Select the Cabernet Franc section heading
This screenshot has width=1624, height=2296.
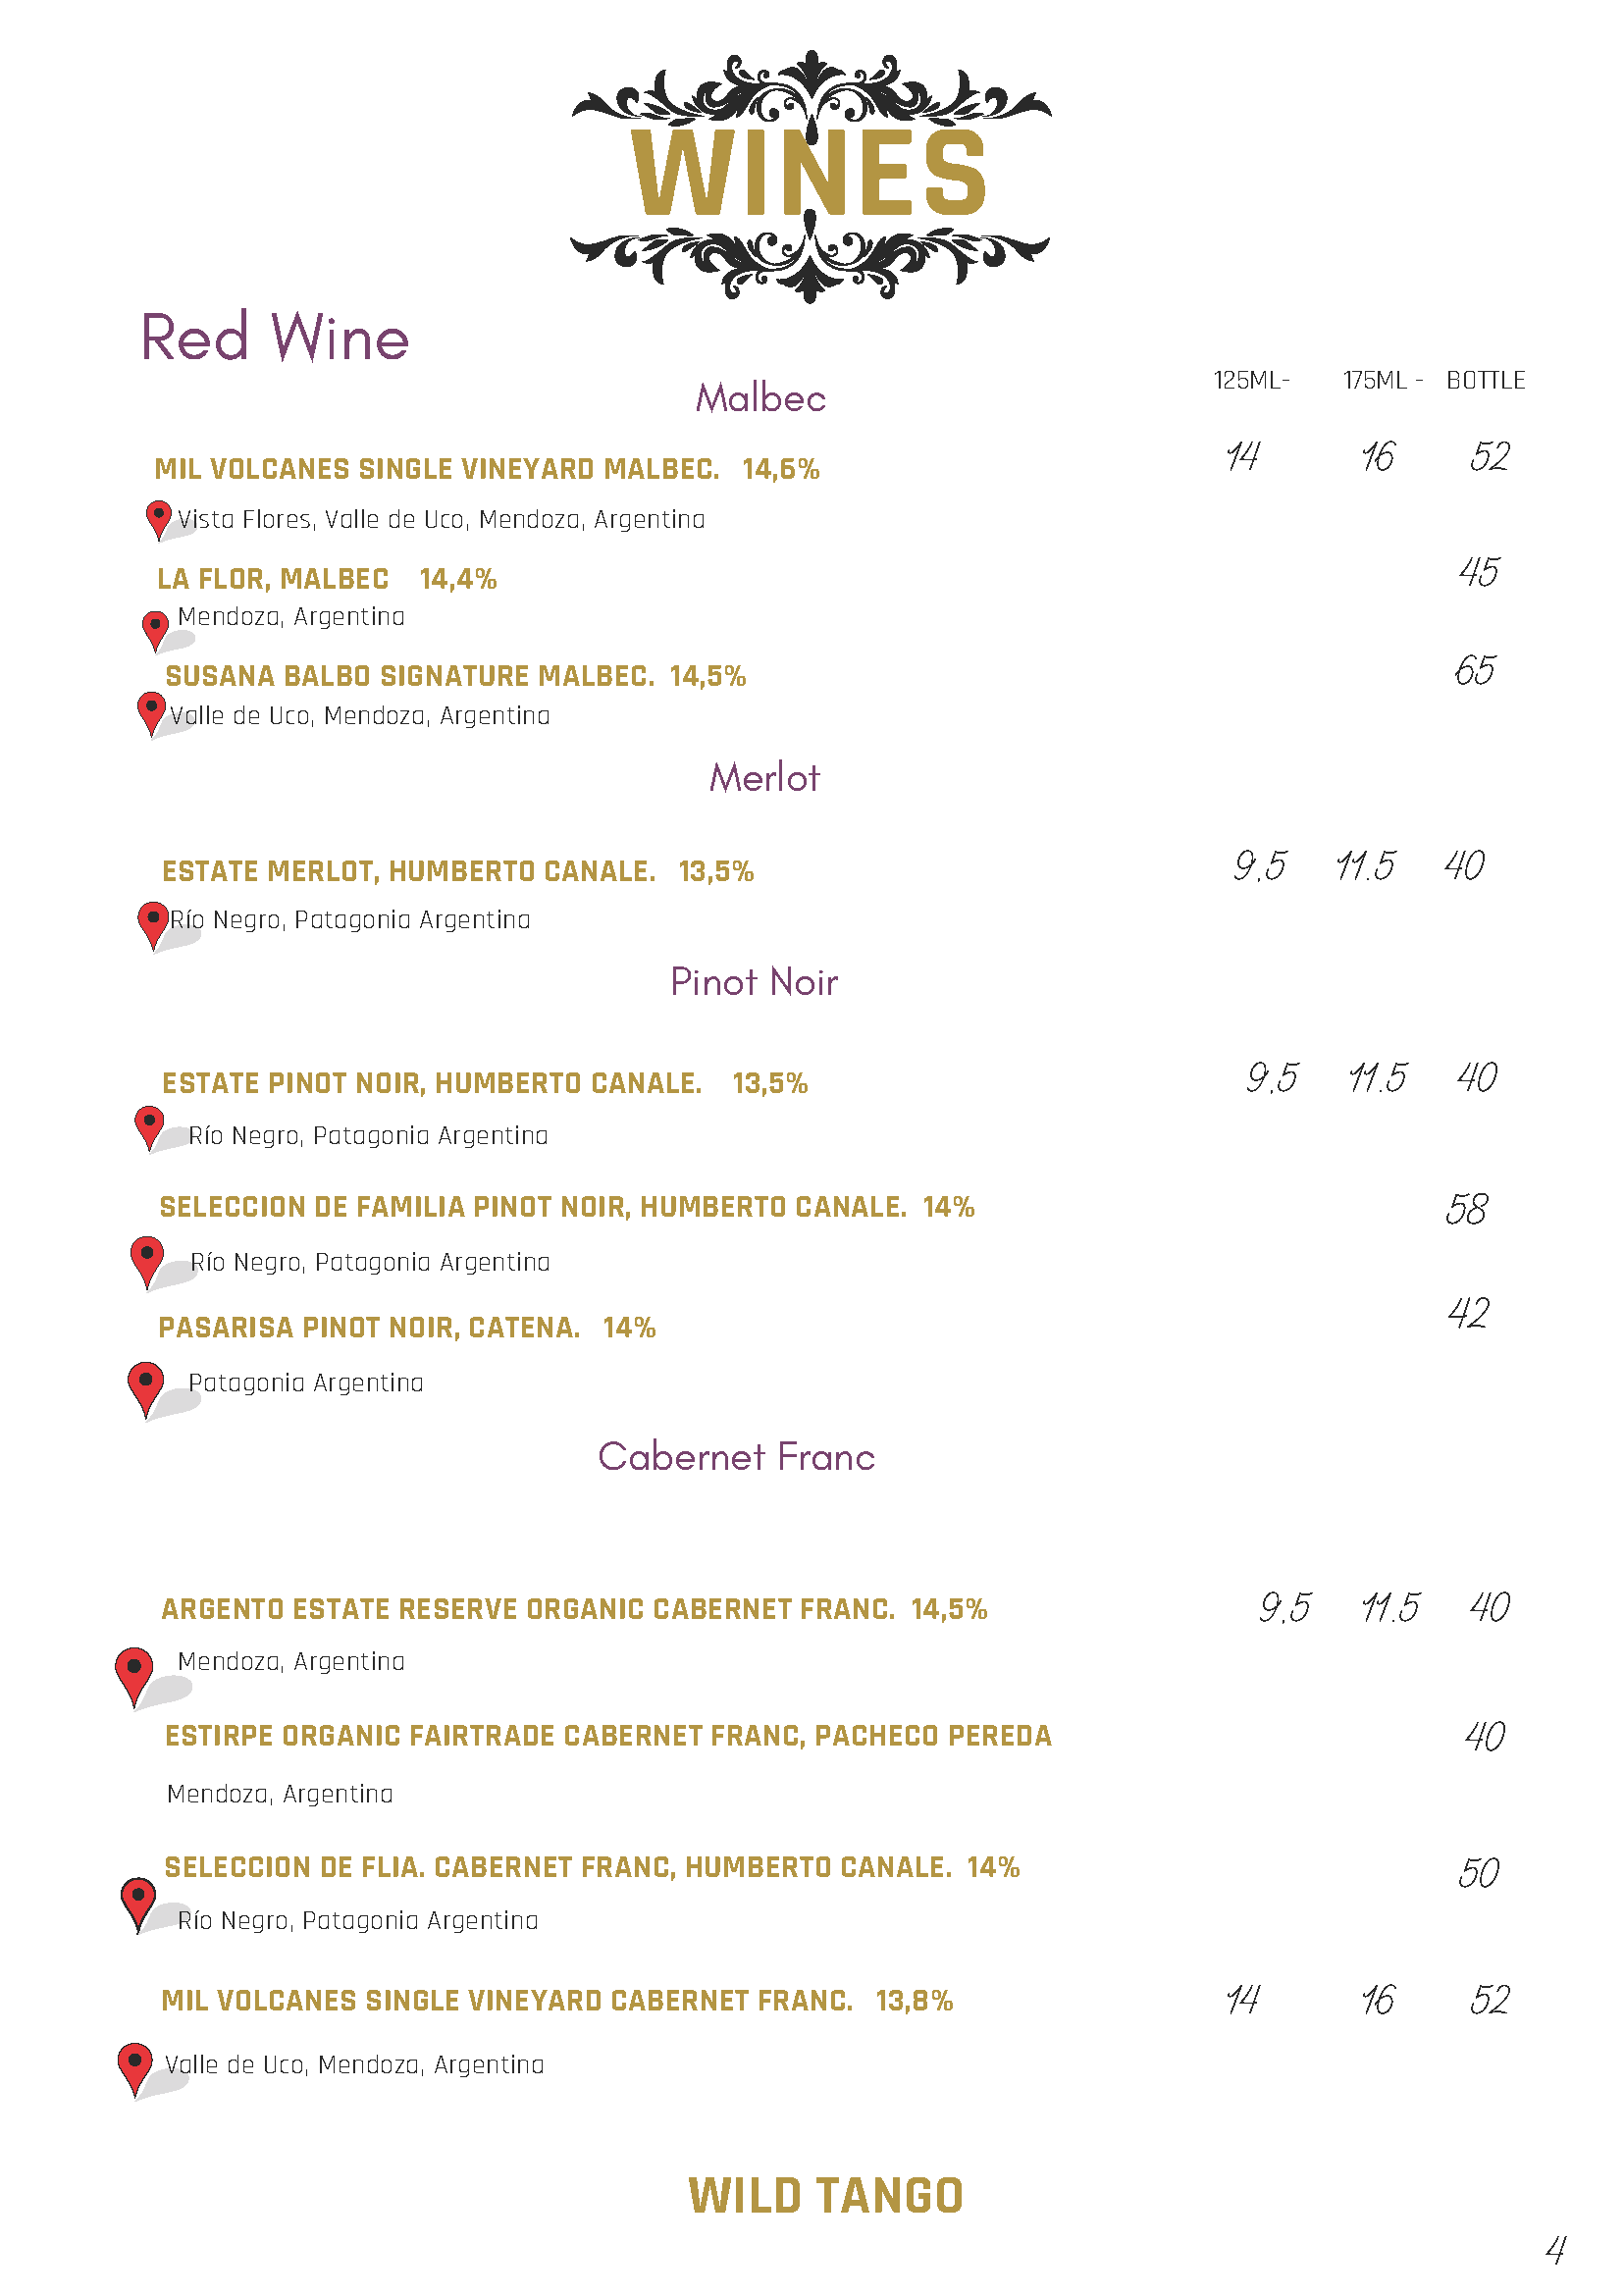[736, 1457]
